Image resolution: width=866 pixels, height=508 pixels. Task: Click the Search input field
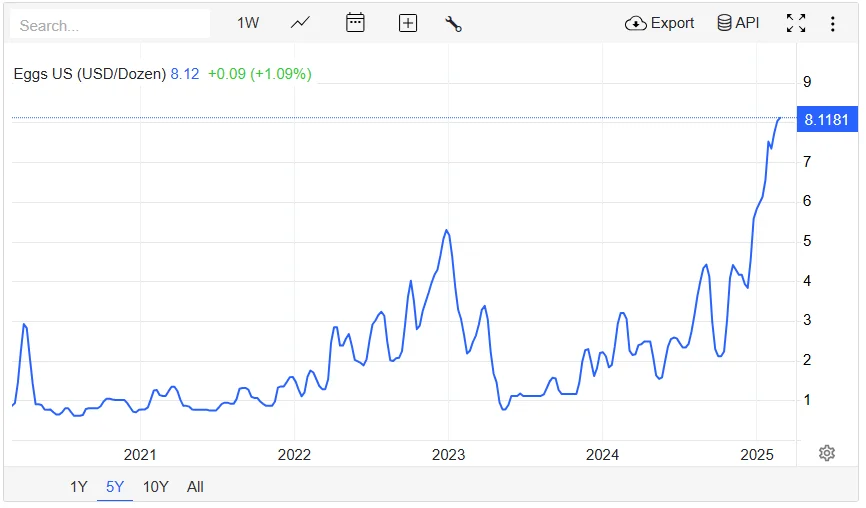110,24
